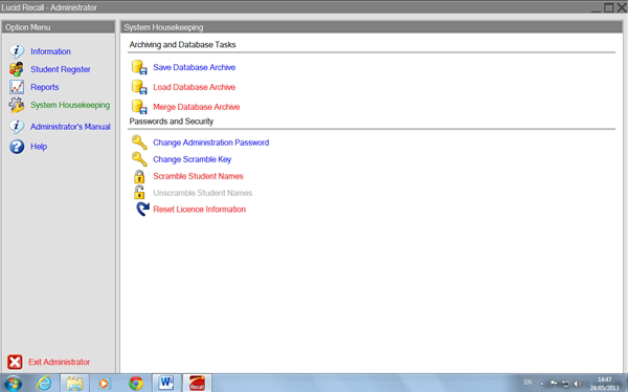
Task: Click the Student Register people icon
Action: pyautogui.click(x=16, y=69)
